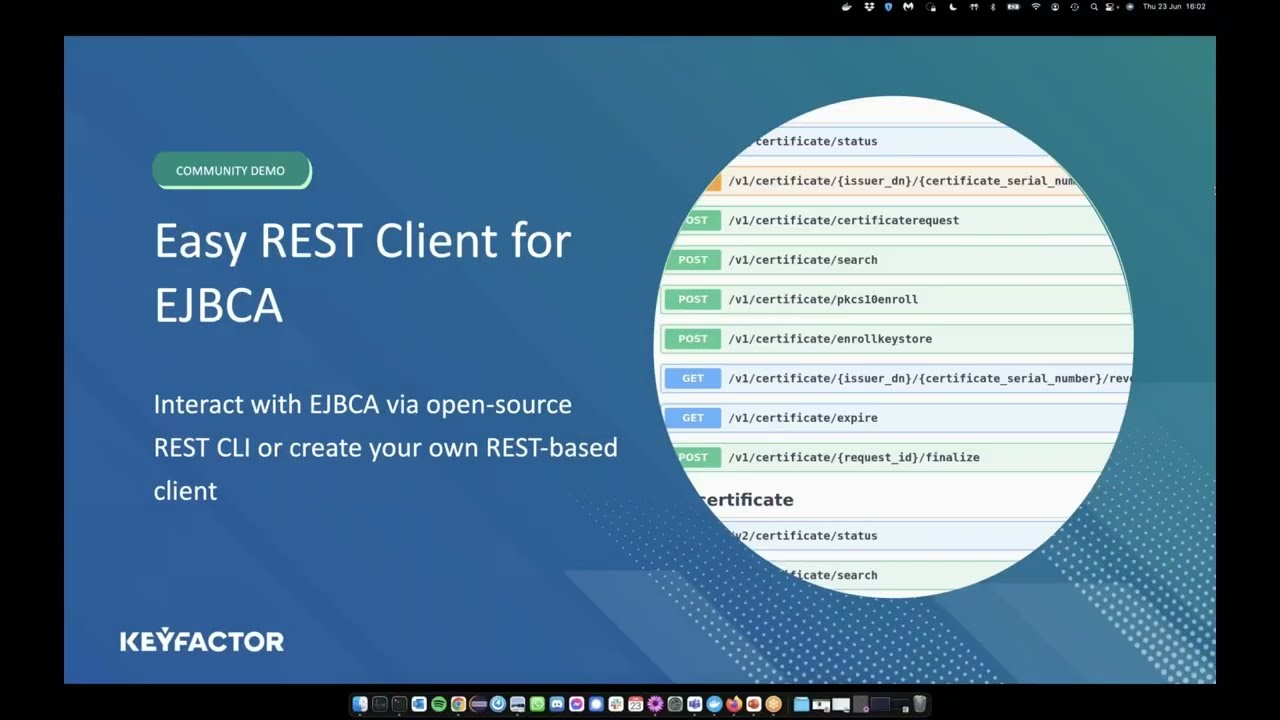Viewport: 1280px width, 720px height.
Task: Click POST /v1/certificate/pkcs10enroll endpoint
Action: [896, 299]
